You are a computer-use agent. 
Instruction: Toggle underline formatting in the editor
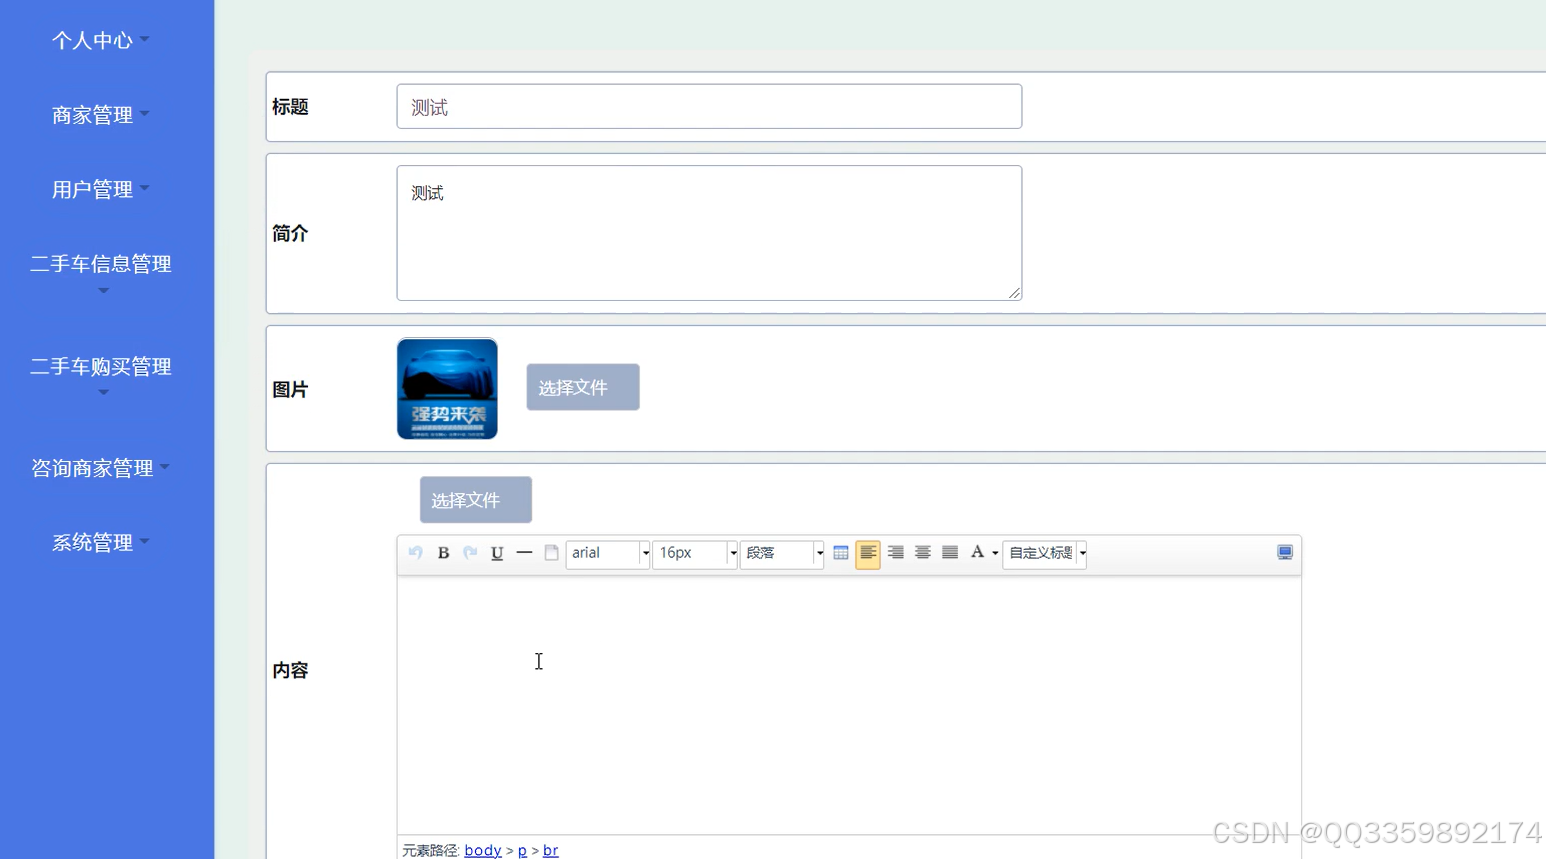click(497, 552)
